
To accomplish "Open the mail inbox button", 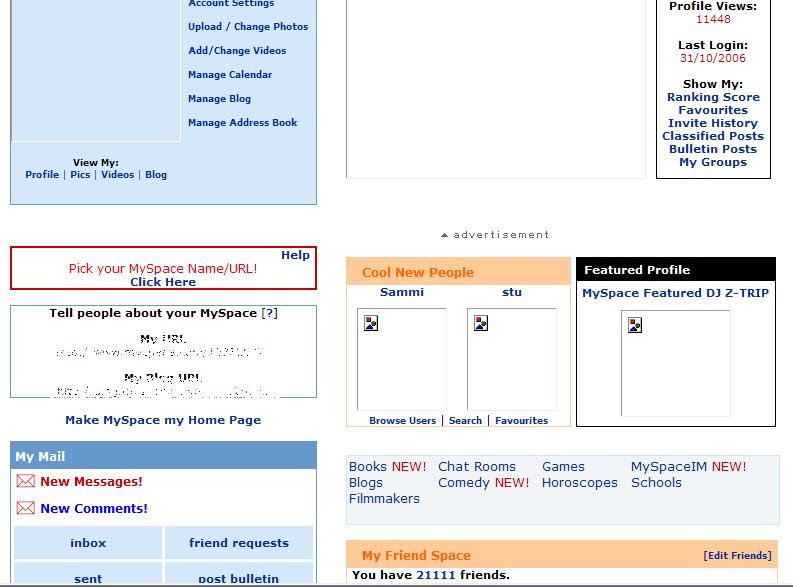I will [88, 543].
